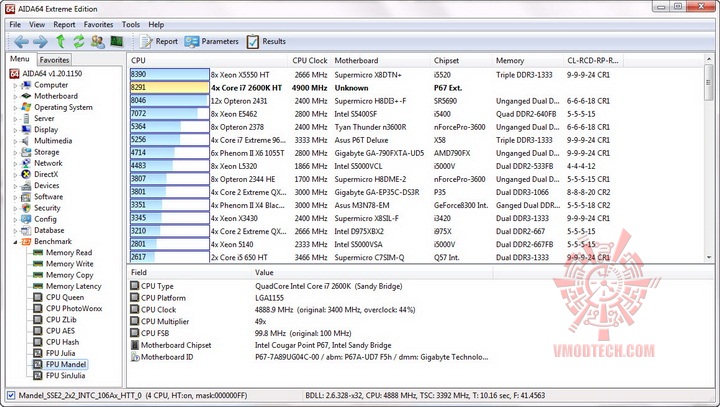Select the CPU Queen benchmark icon

pos(38,297)
